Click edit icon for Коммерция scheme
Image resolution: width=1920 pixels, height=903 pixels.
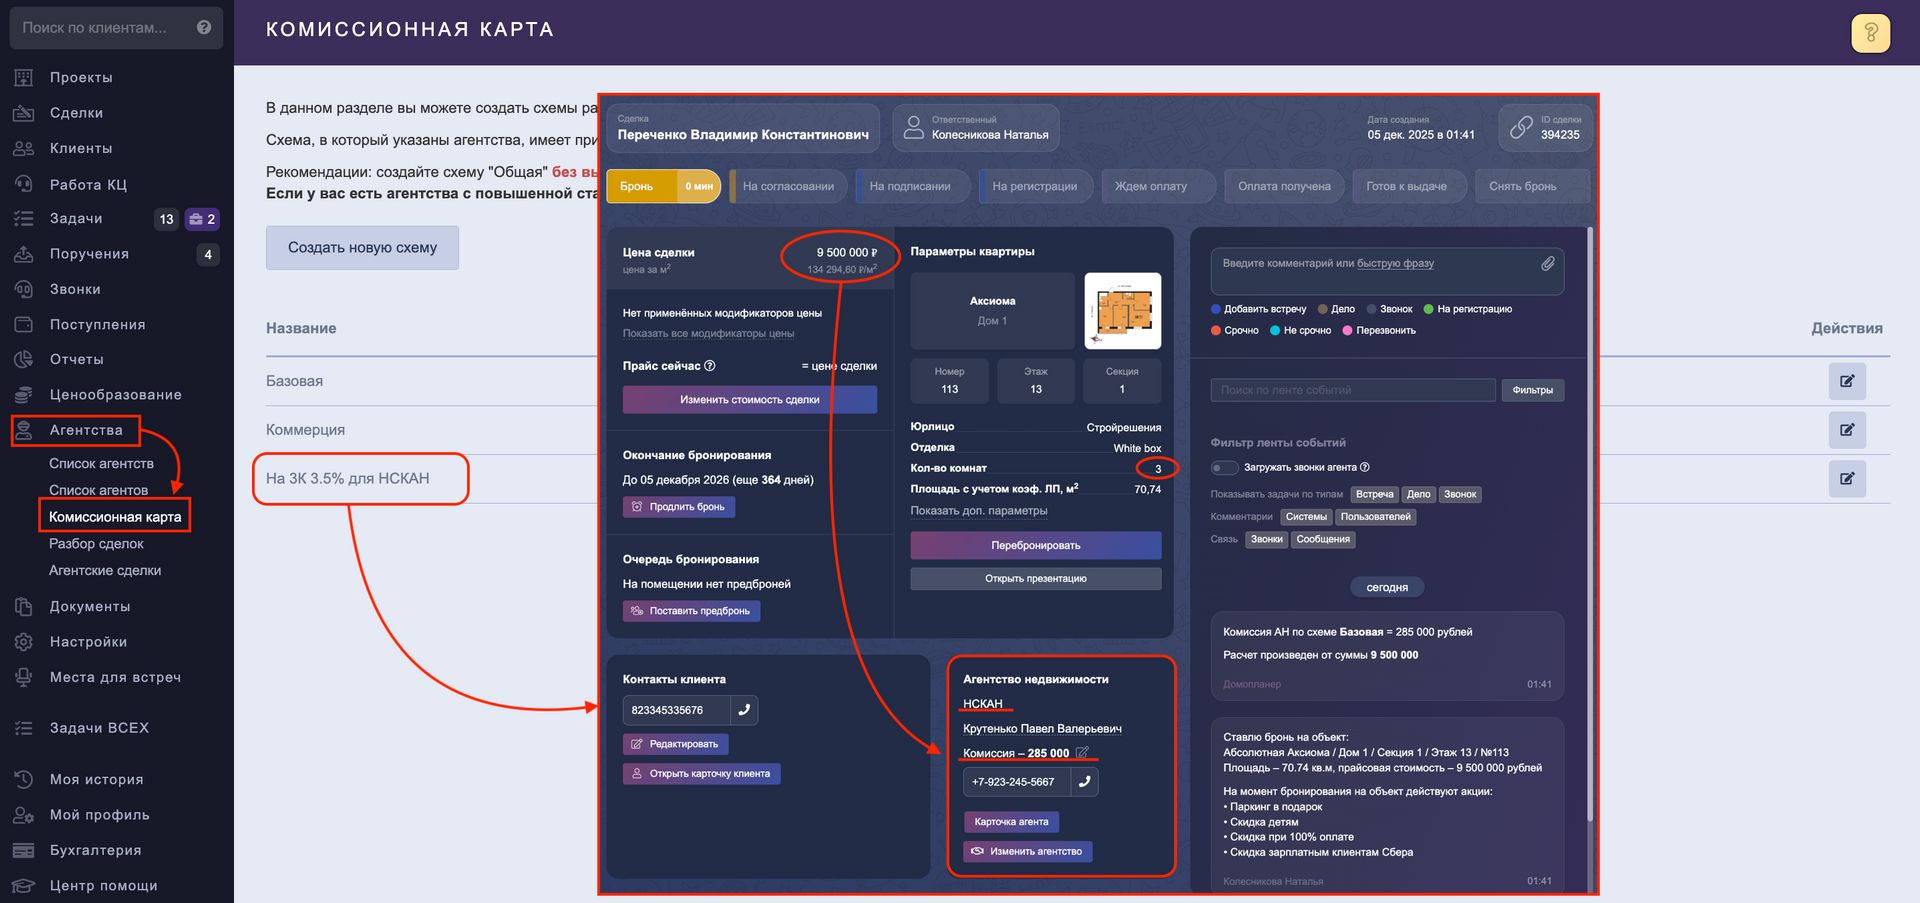pyautogui.click(x=1846, y=430)
